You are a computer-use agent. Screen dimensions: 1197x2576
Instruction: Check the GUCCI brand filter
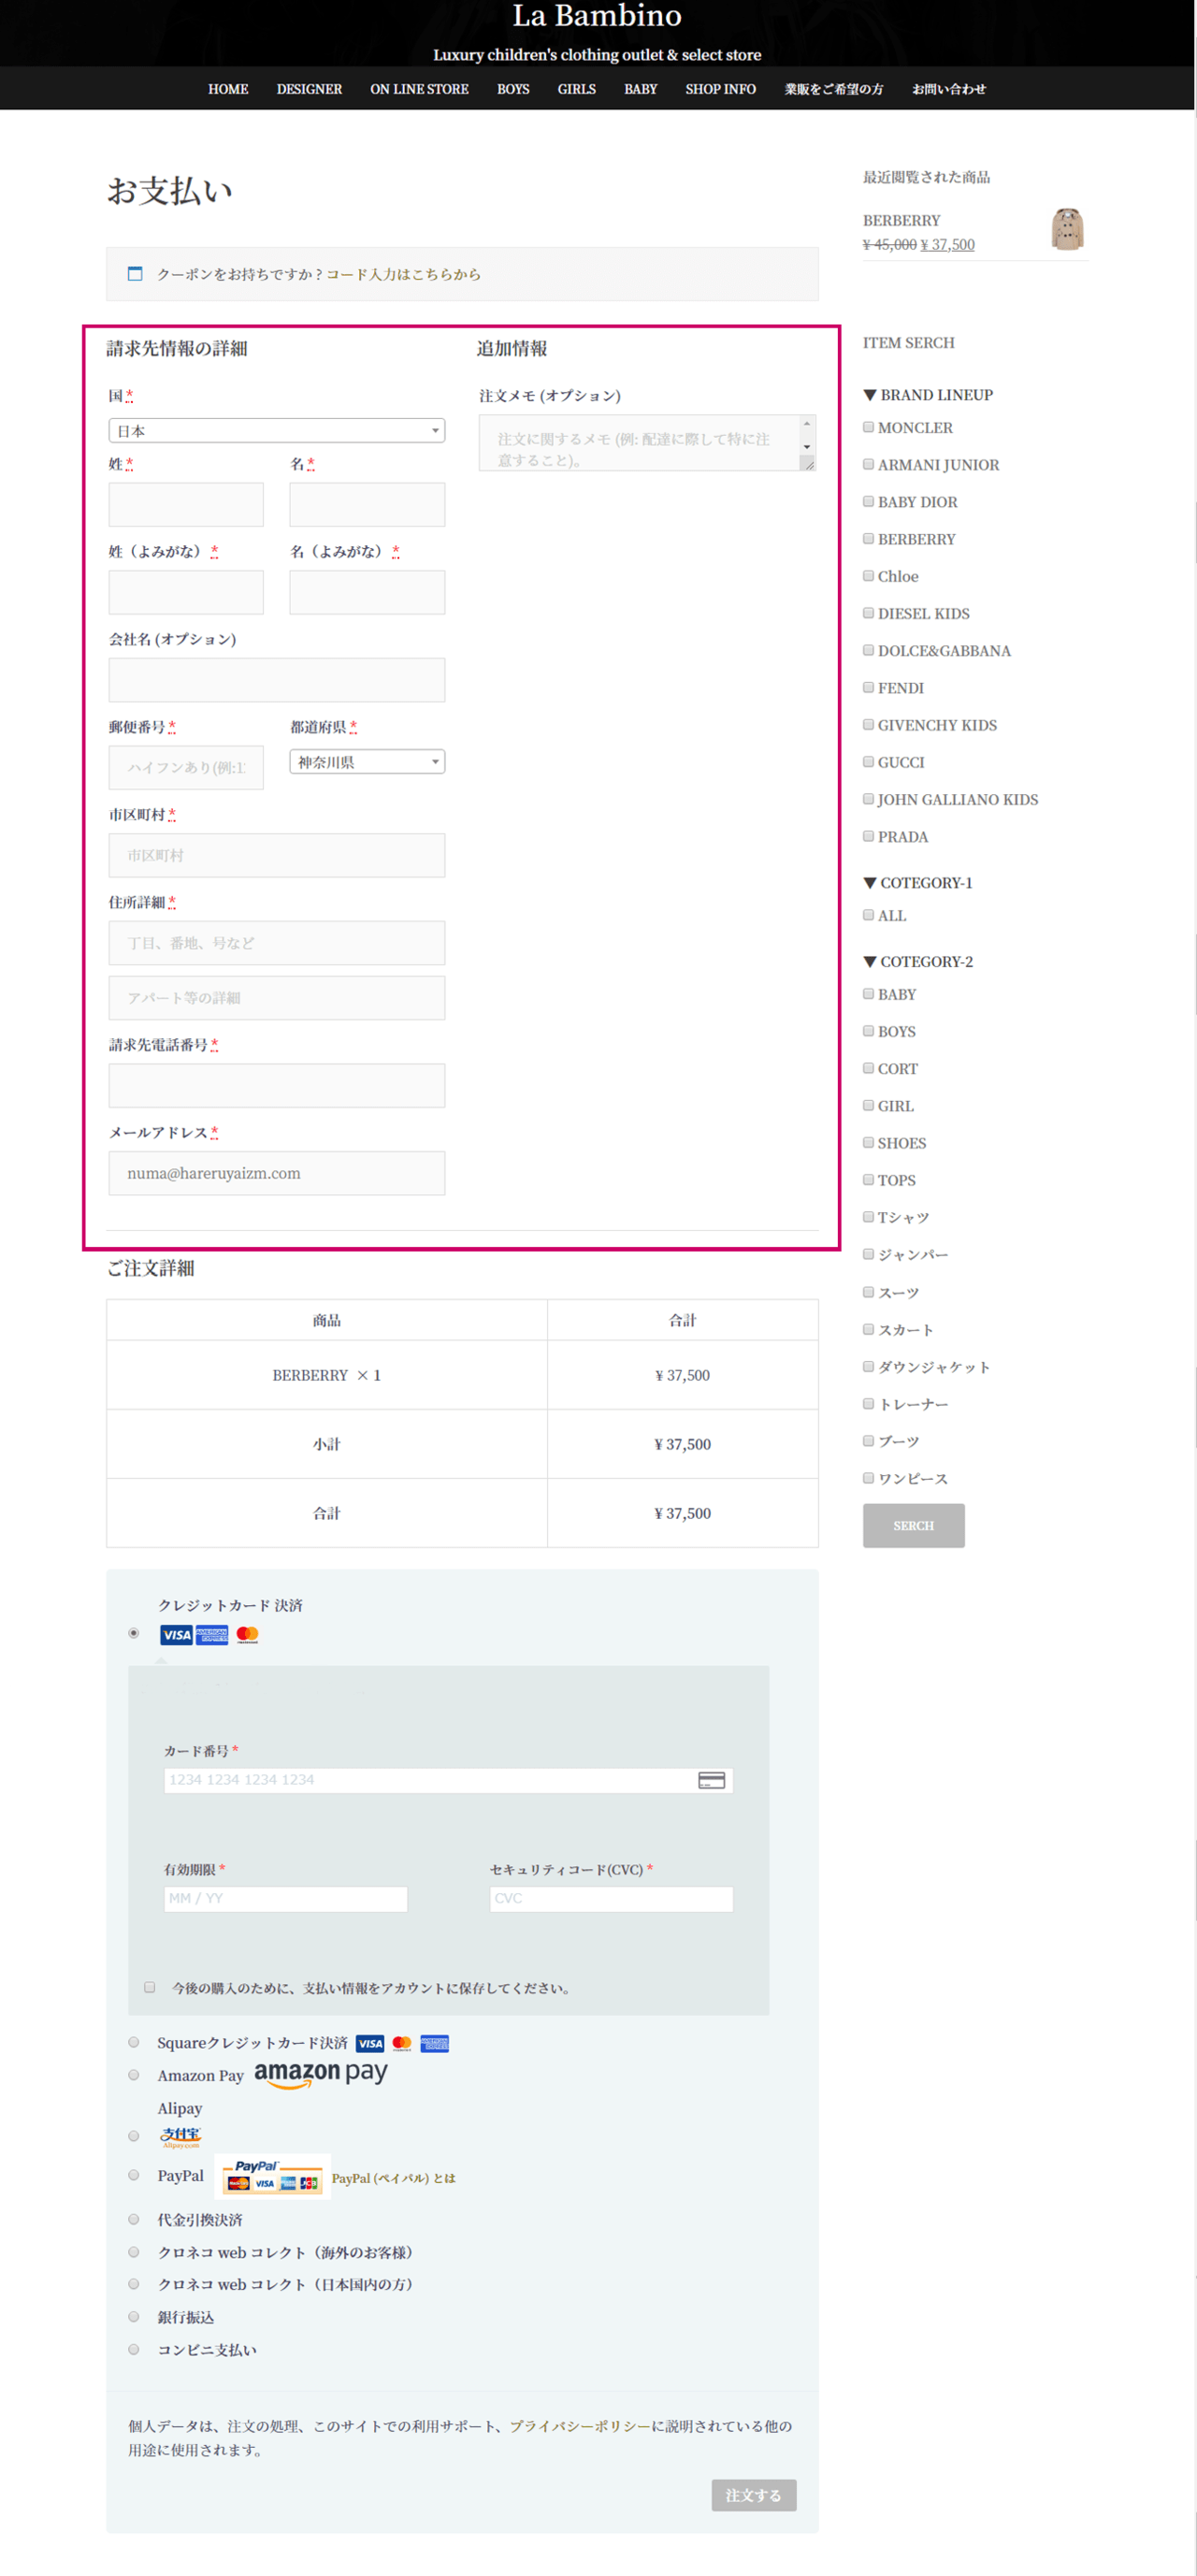click(x=868, y=762)
